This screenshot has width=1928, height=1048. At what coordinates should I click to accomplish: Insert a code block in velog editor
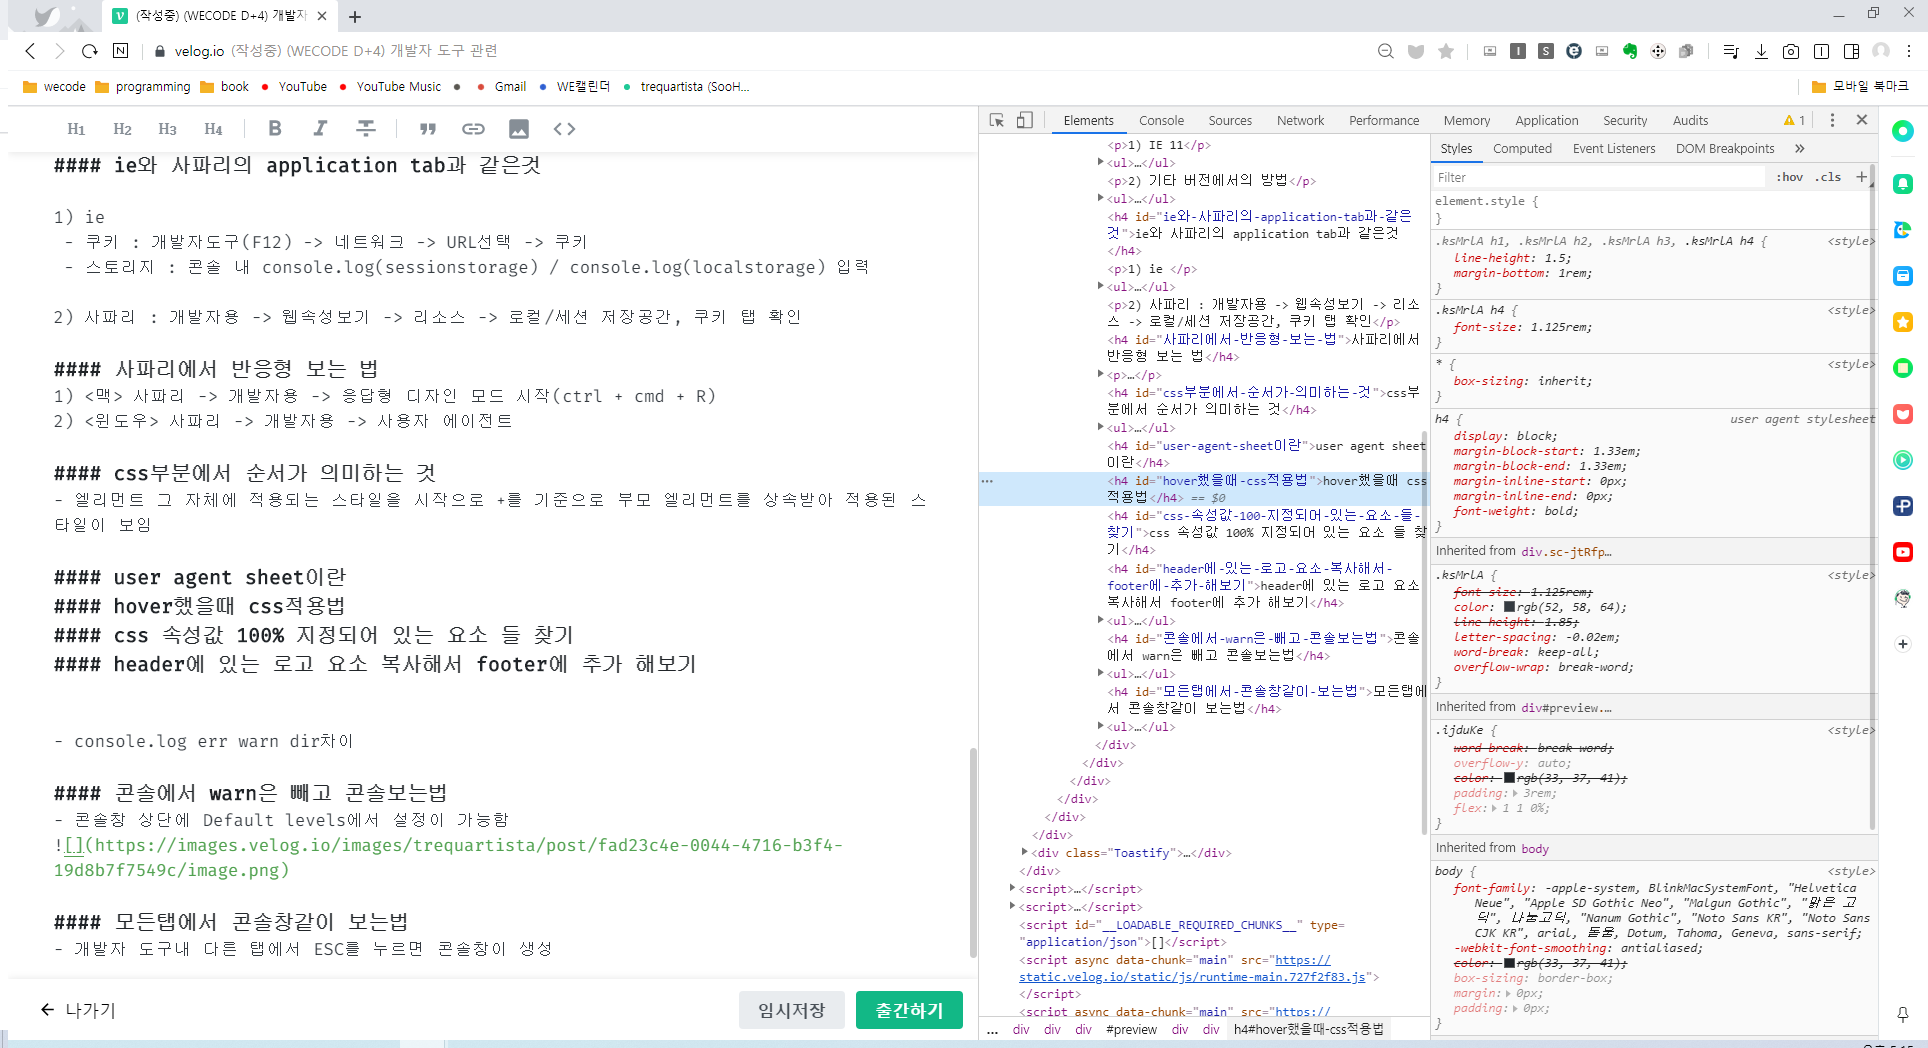tap(564, 129)
